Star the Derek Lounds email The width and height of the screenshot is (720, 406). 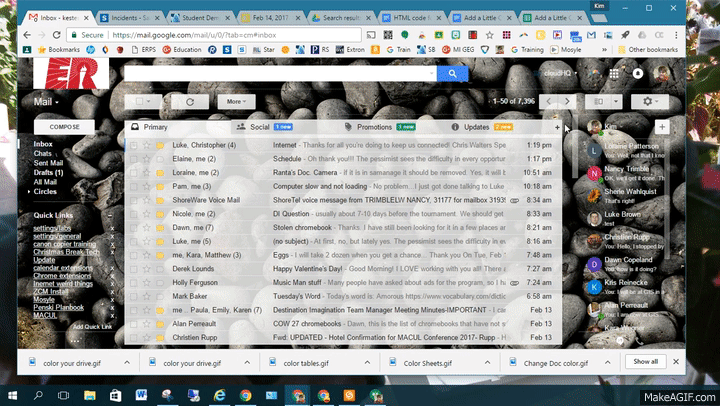pyautogui.click(x=148, y=269)
